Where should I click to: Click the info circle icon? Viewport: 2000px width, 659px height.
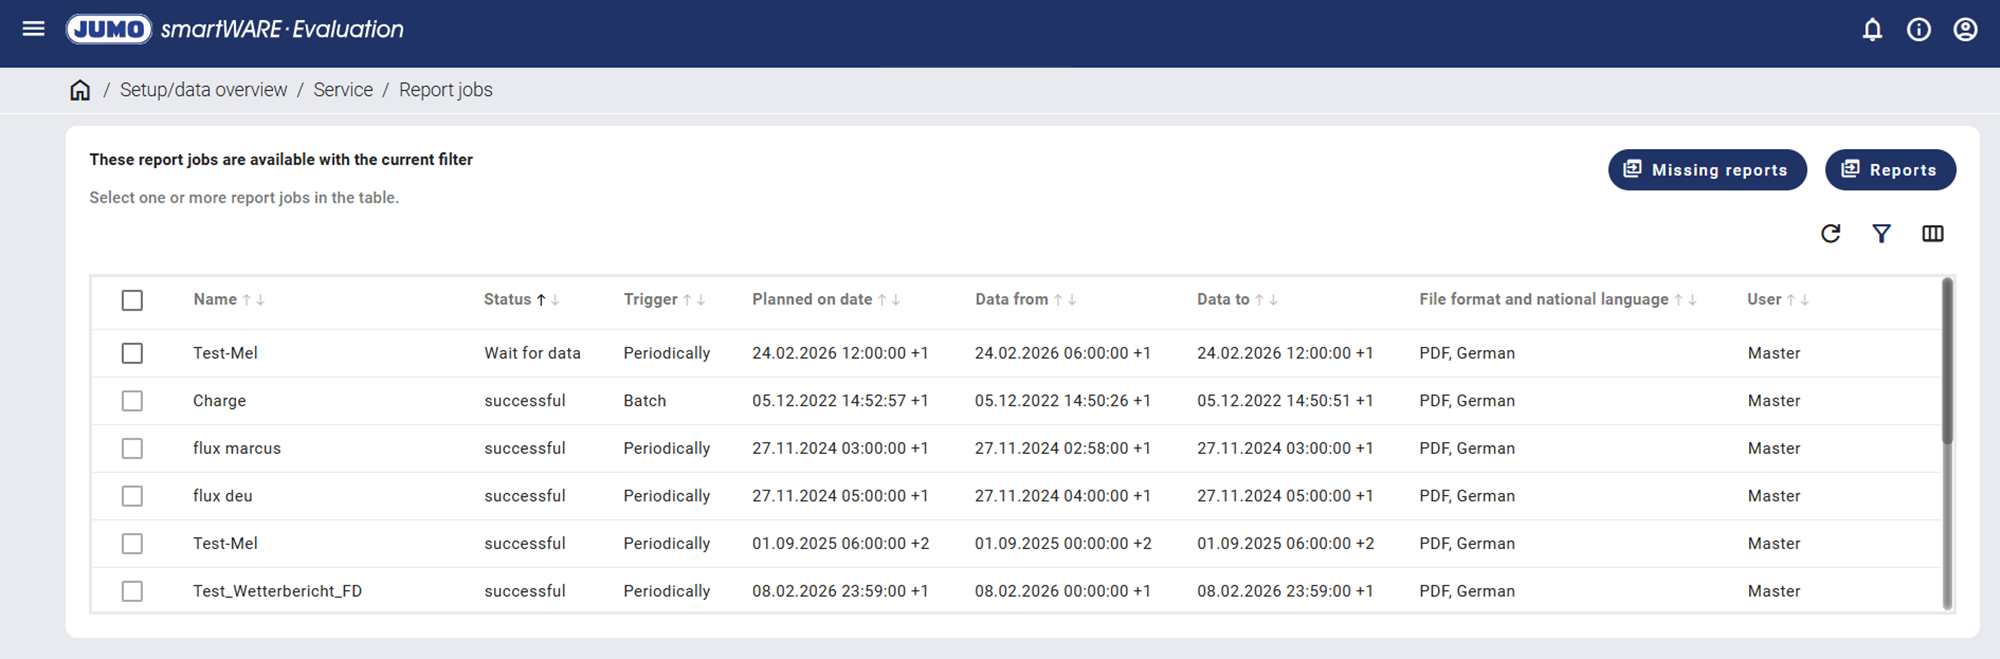pyautogui.click(x=1918, y=30)
